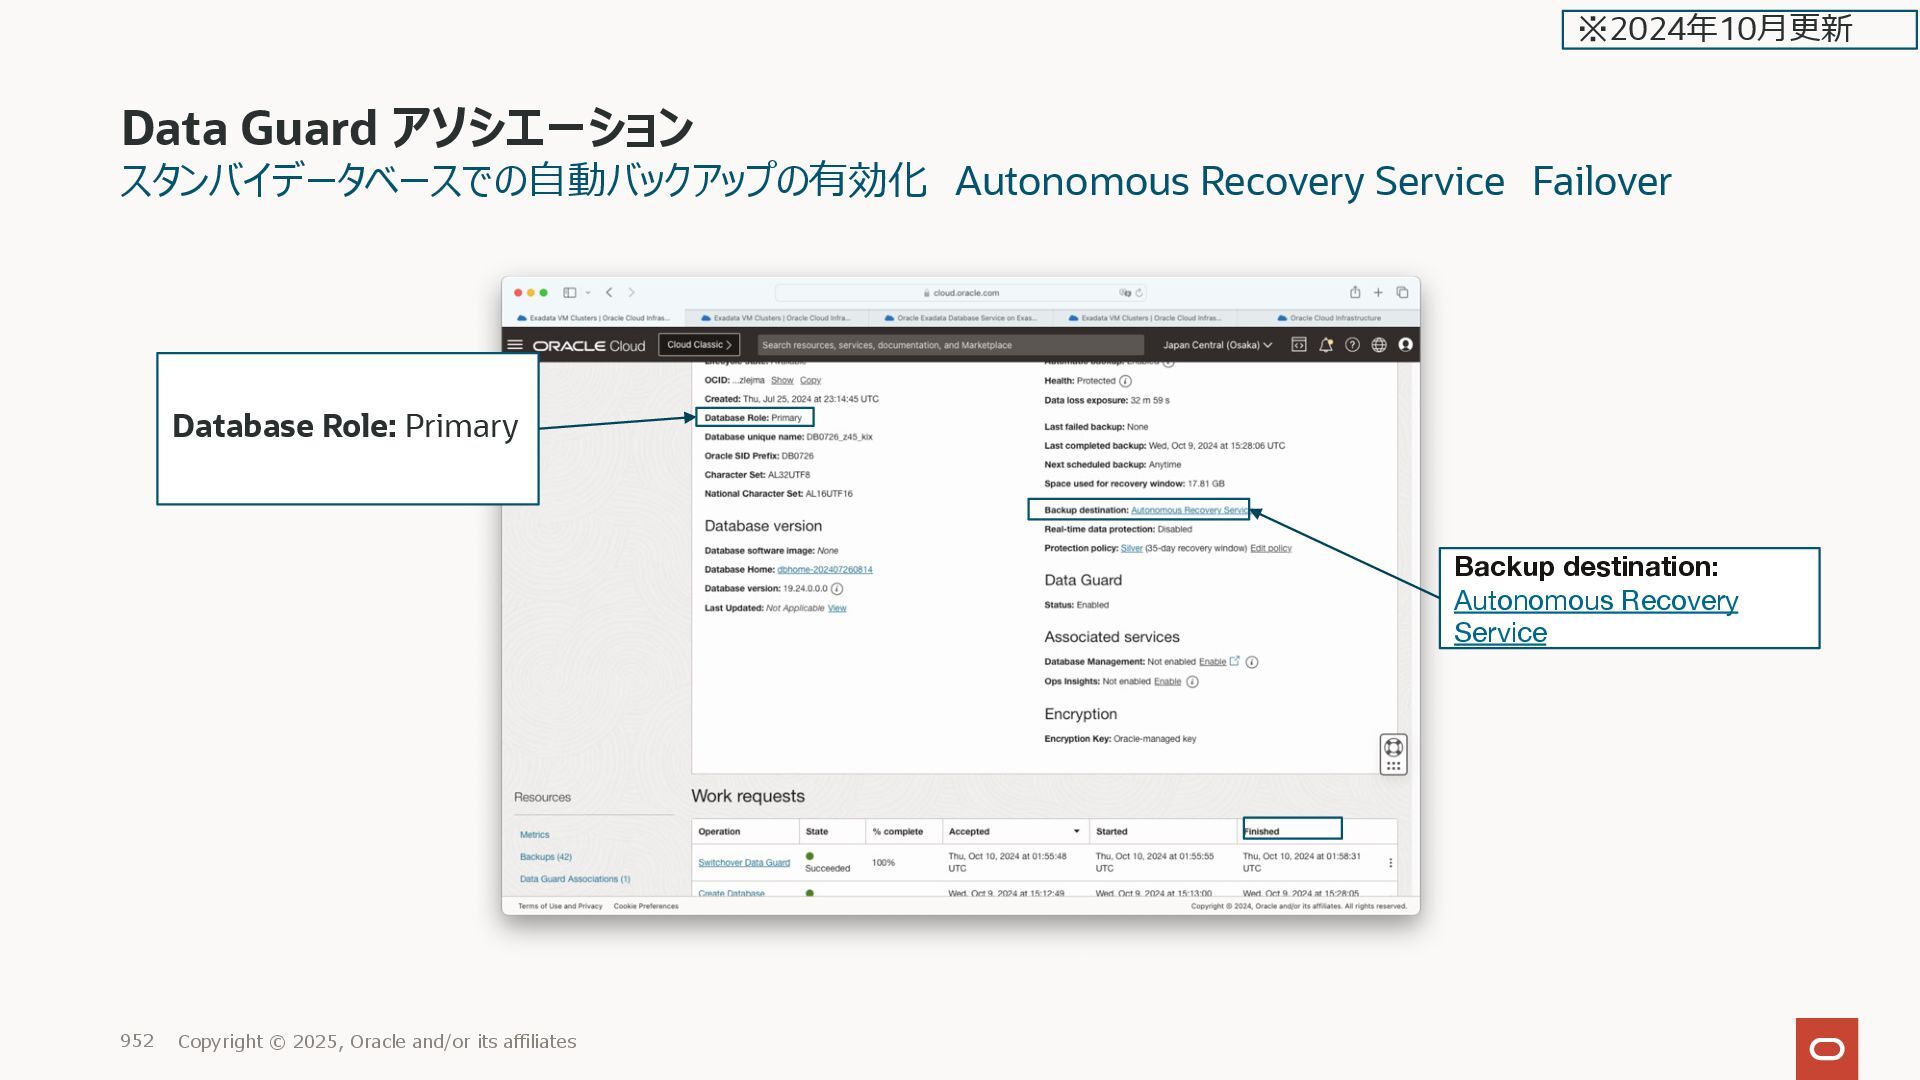Switch to the Oracle Cloud Infrastructure browser tab

(1330, 318)
